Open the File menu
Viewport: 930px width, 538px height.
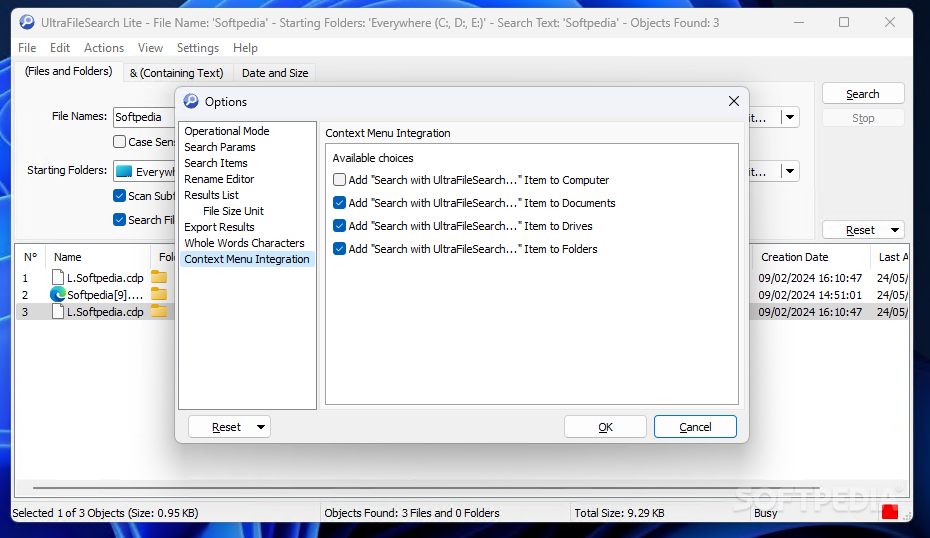coord(27,47)
